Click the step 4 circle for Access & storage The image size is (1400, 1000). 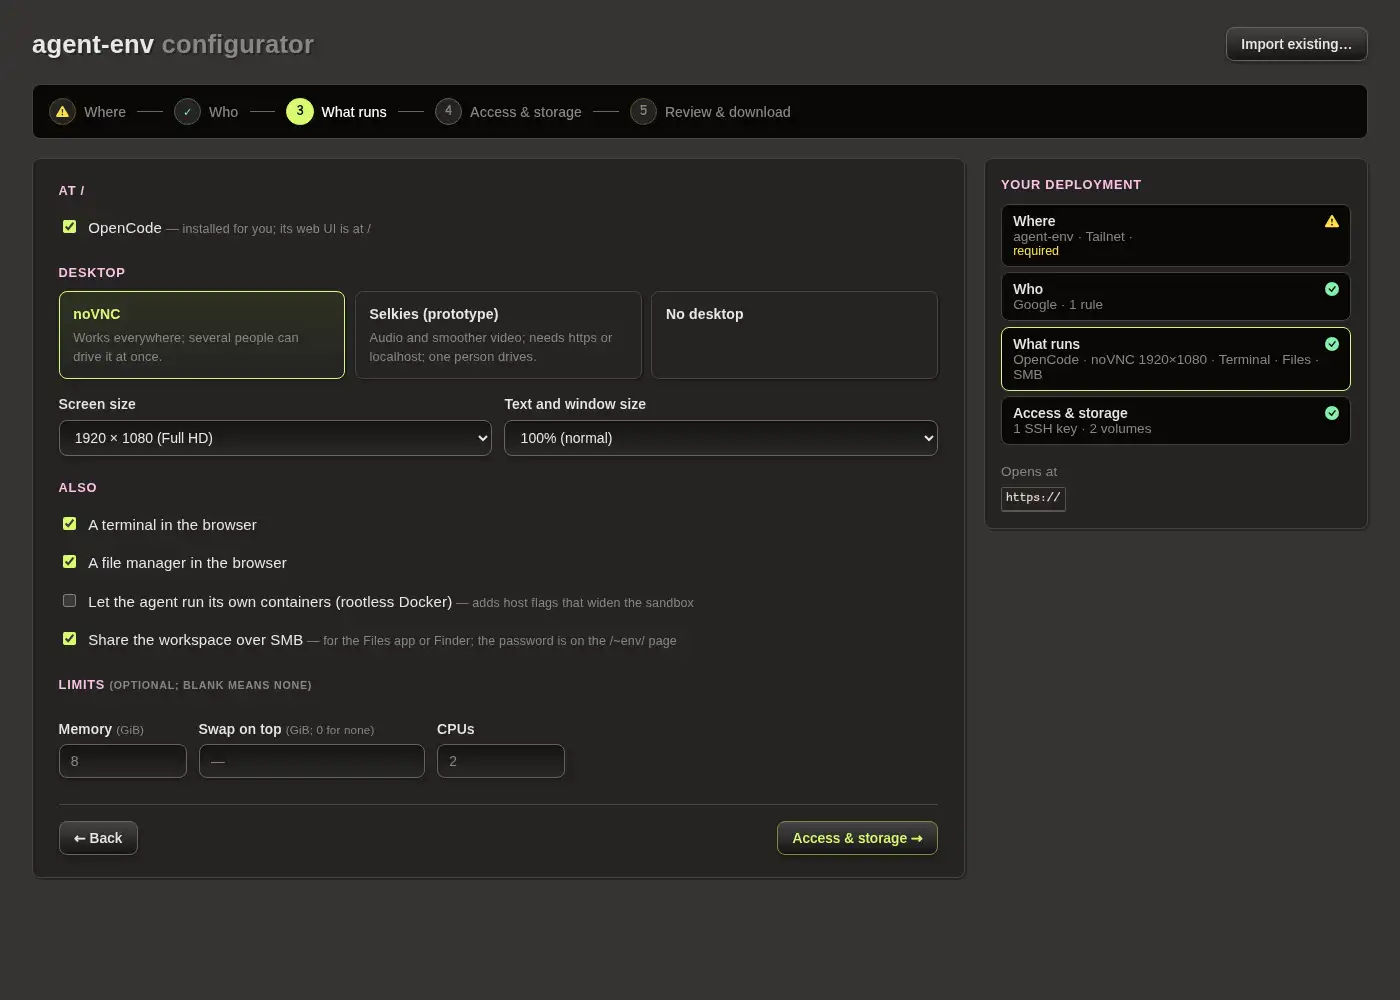tap(448, 112)
